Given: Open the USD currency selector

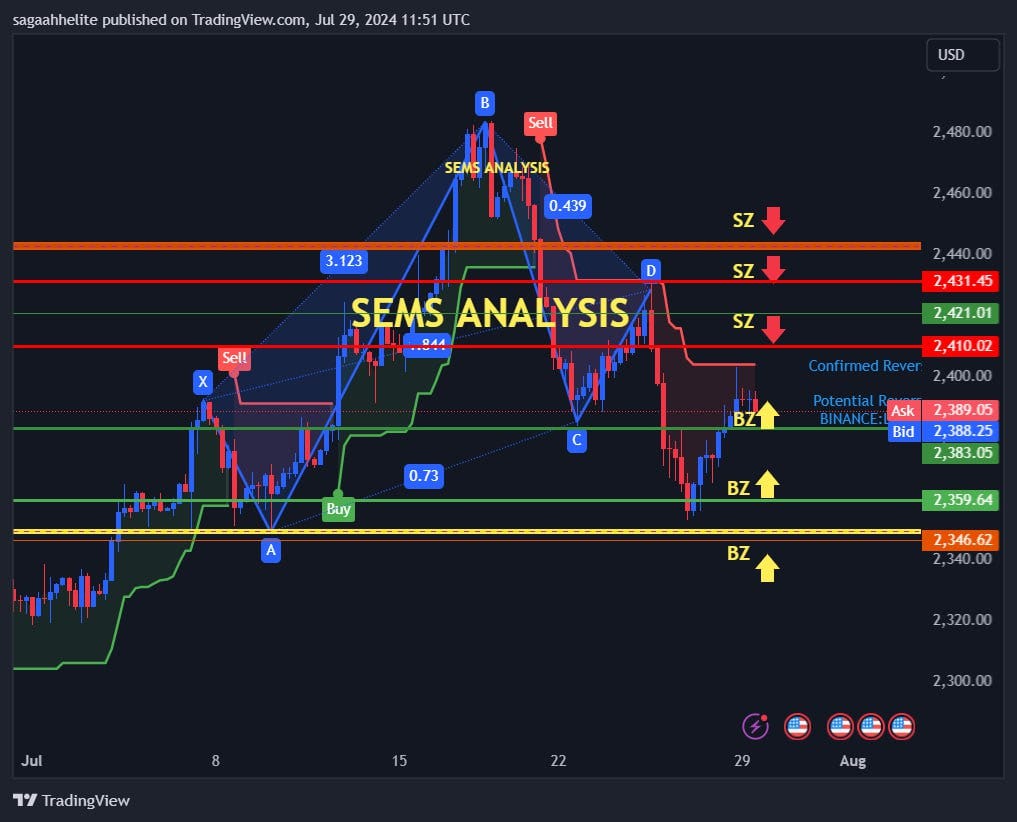Looking at the screenshot, I should (962, 55).
